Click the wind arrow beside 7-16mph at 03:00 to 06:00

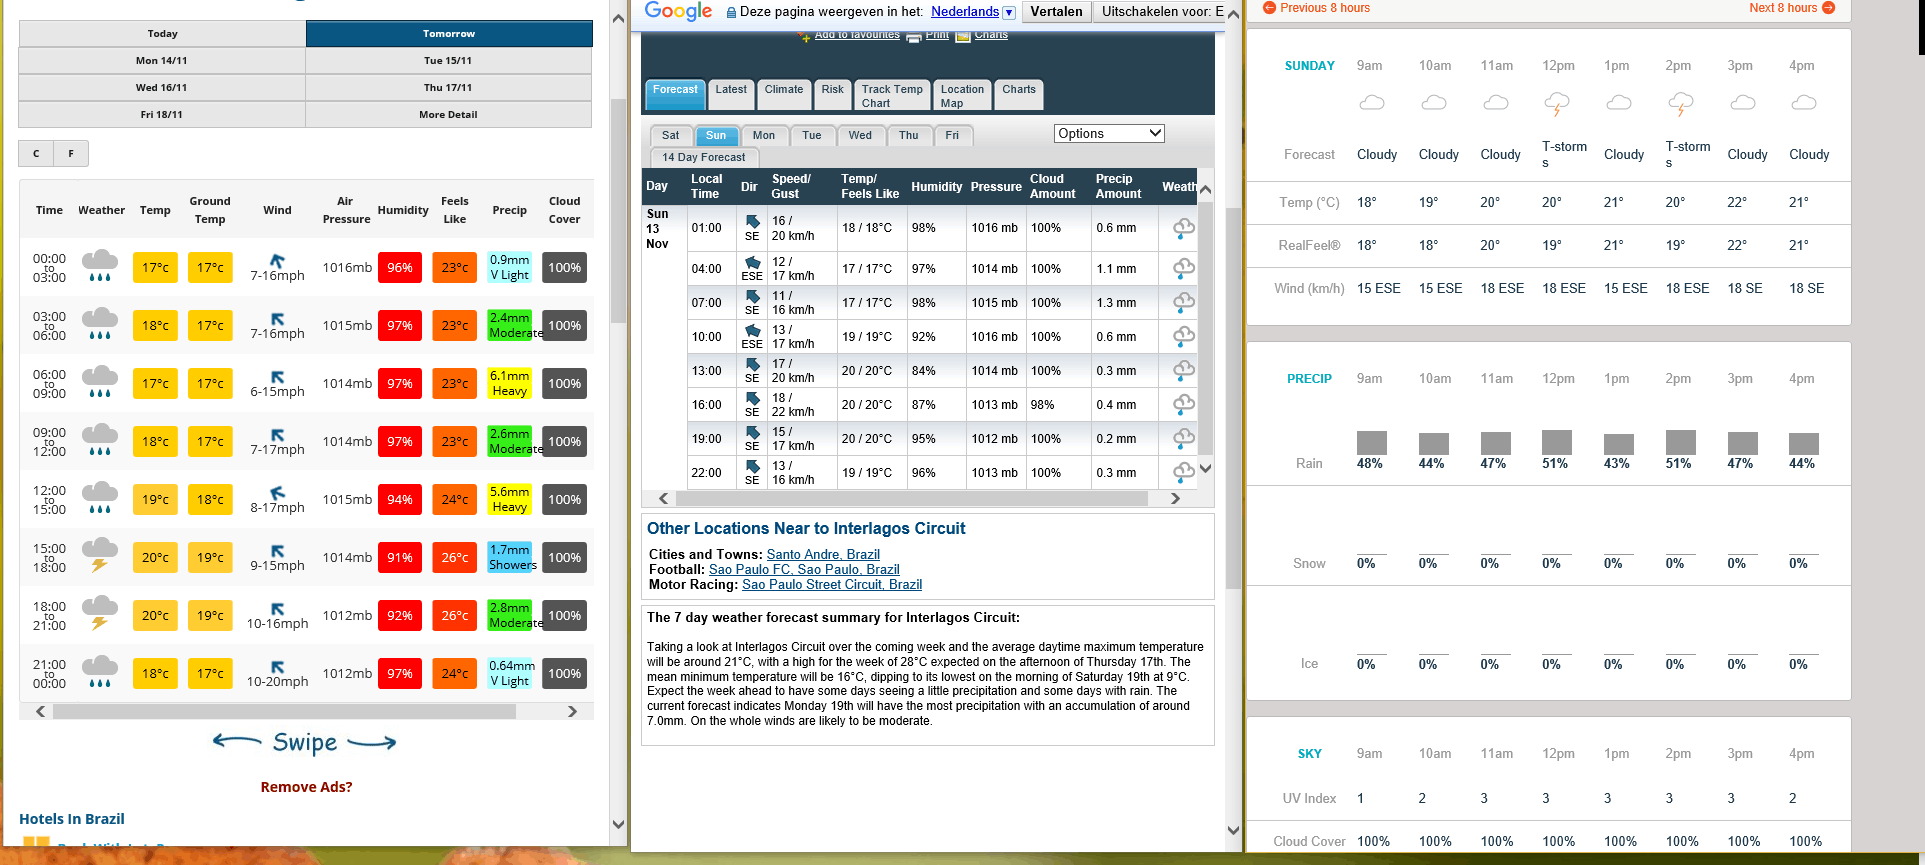[278, 319]
